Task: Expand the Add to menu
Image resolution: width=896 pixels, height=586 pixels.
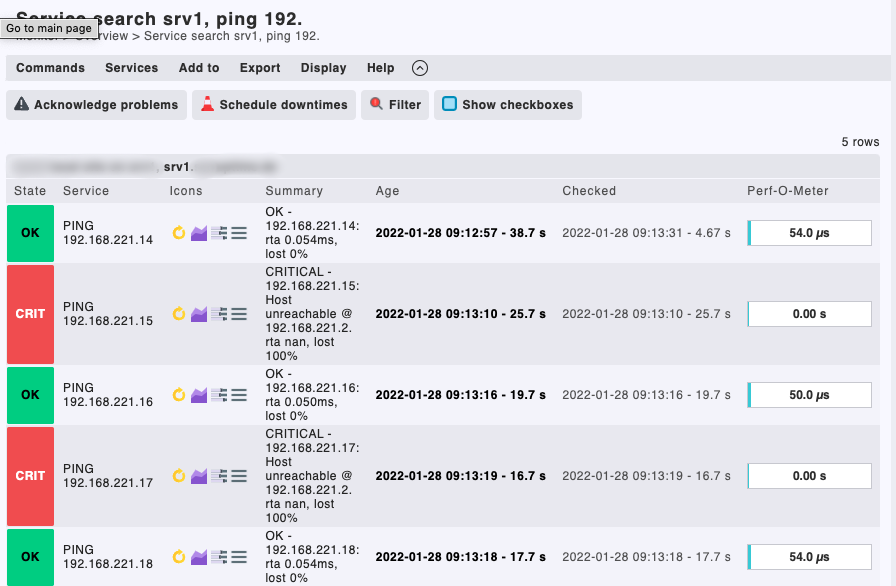Action: point(199,68)
